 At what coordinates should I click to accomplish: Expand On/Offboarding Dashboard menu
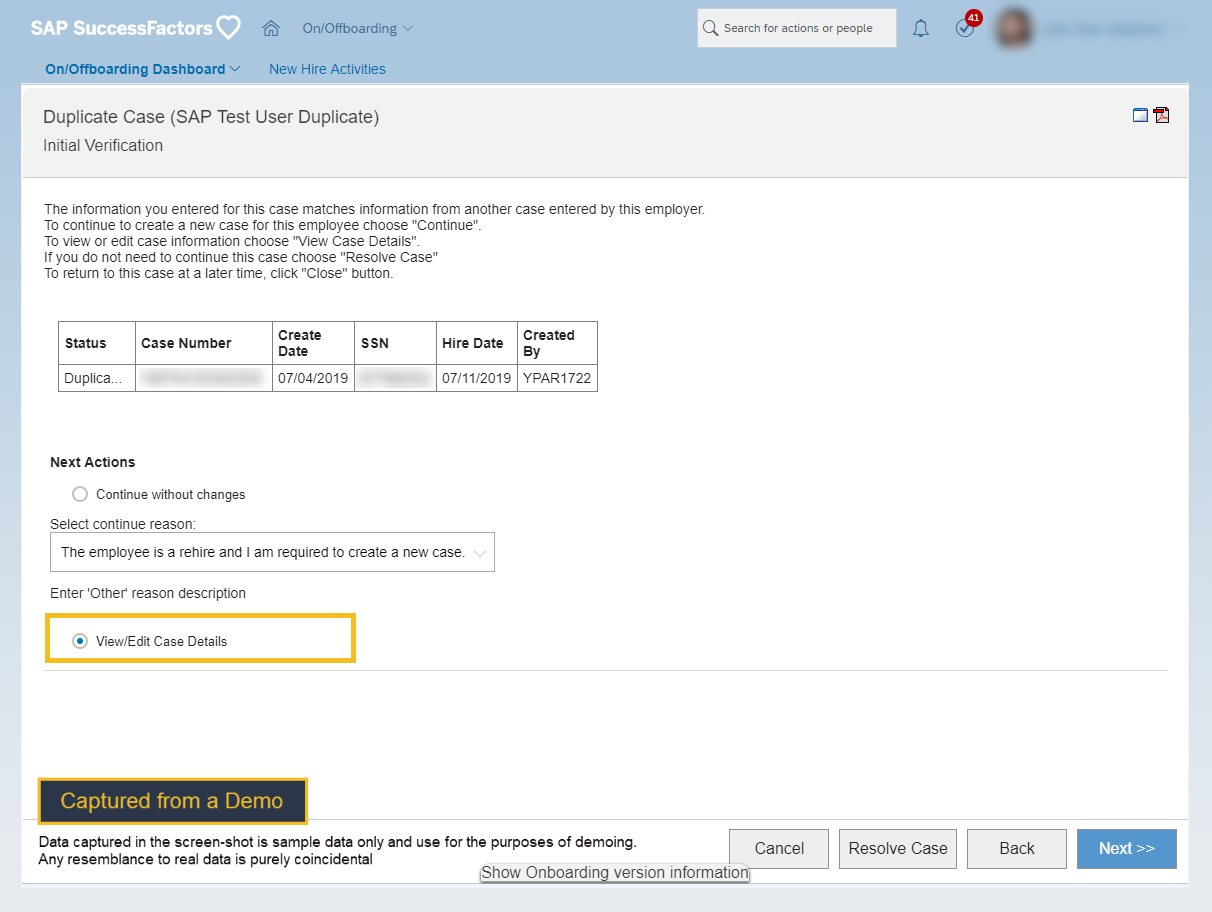pyautogui.click(x=143, y=69)
